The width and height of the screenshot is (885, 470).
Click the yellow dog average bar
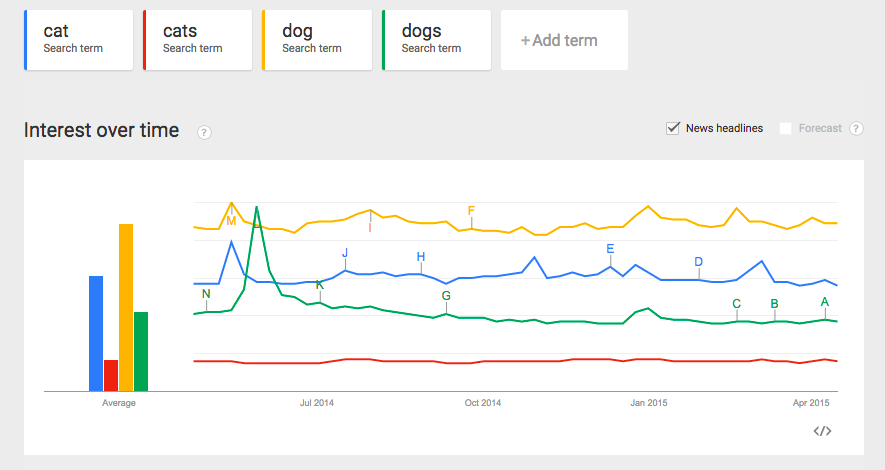pyautogui.click(x=126, y=307)
